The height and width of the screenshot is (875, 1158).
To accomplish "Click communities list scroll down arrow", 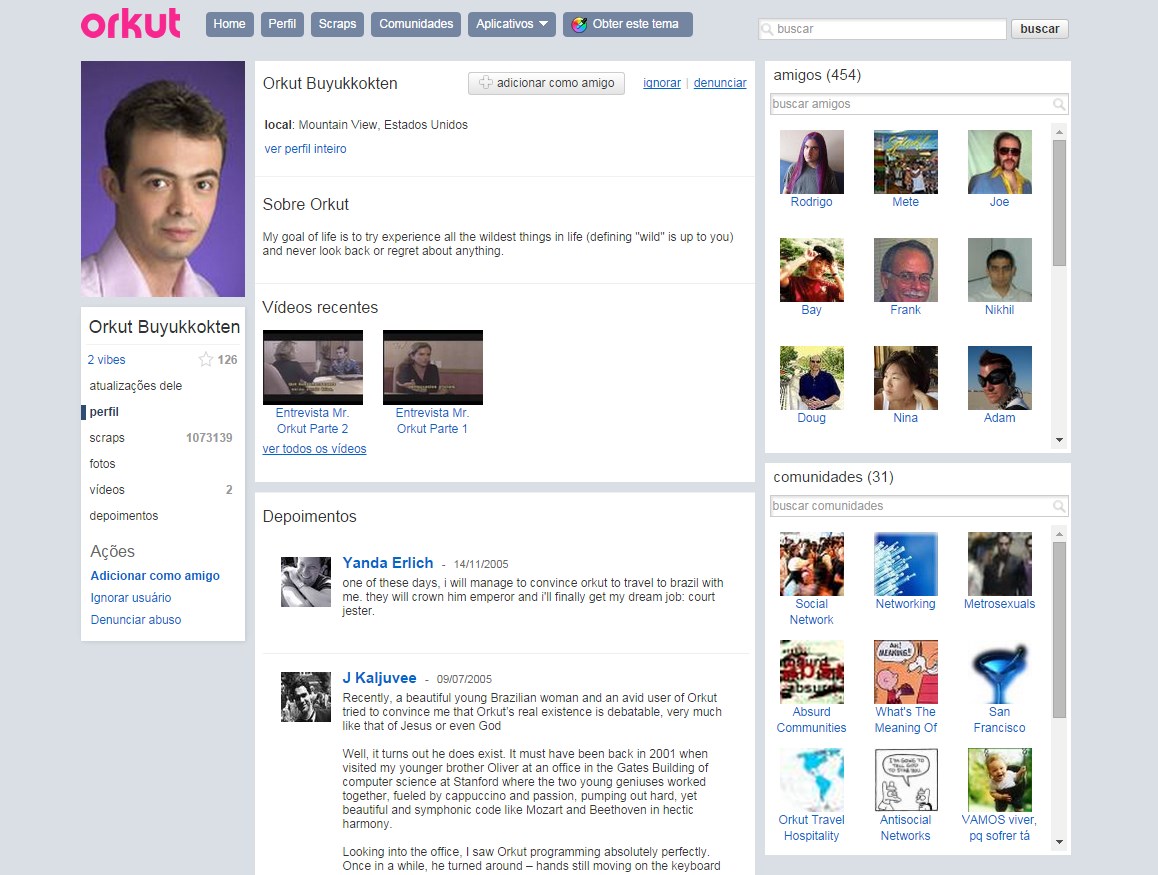I will point(1059,842).
